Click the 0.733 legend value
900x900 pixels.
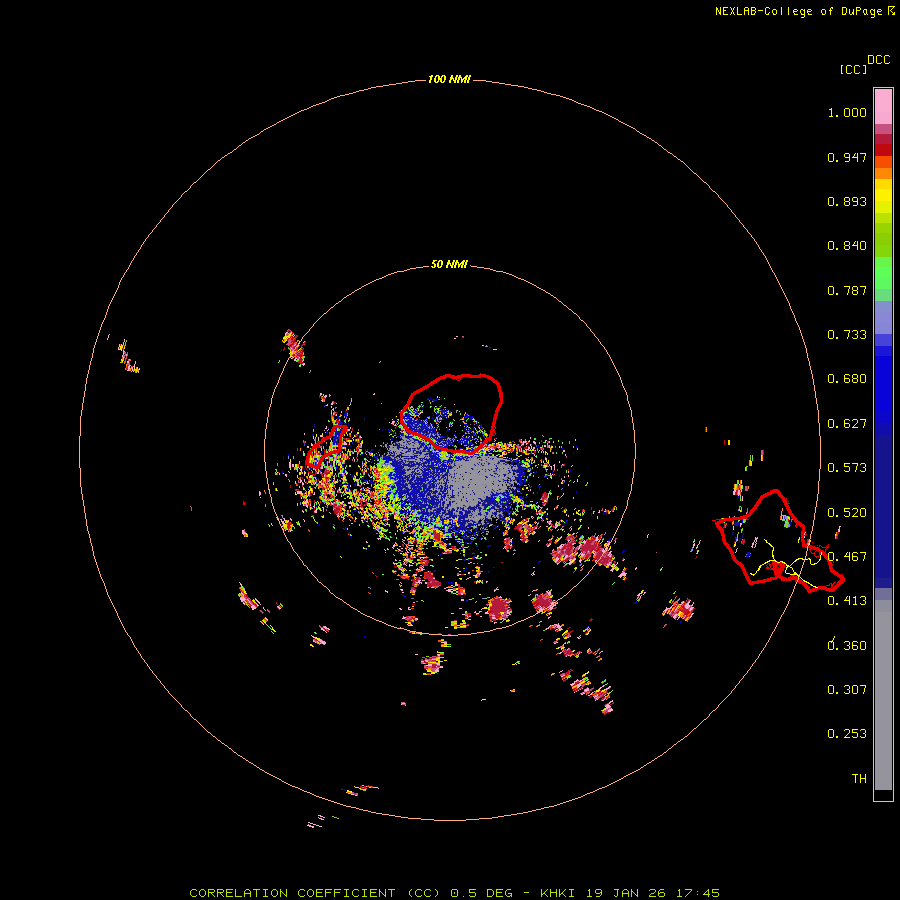(847, 335)
